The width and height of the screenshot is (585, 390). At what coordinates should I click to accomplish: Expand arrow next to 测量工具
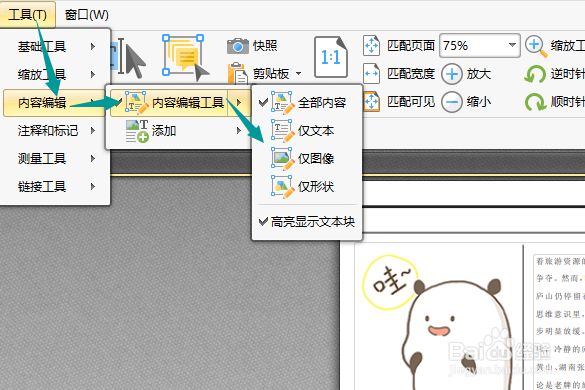[x=93, y=158]
